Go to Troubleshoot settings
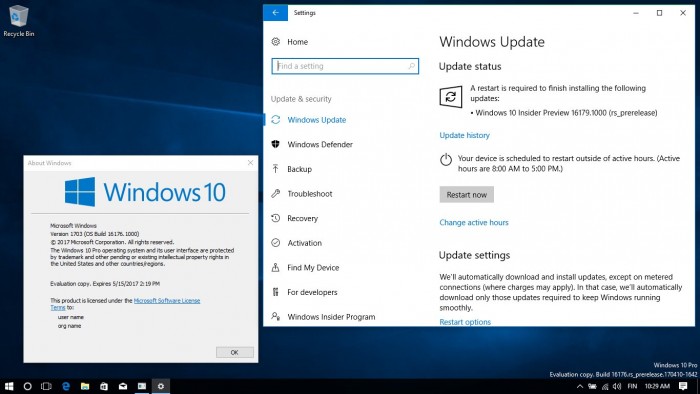Screen dimensions: 700x394 click(x=310, y=194)
